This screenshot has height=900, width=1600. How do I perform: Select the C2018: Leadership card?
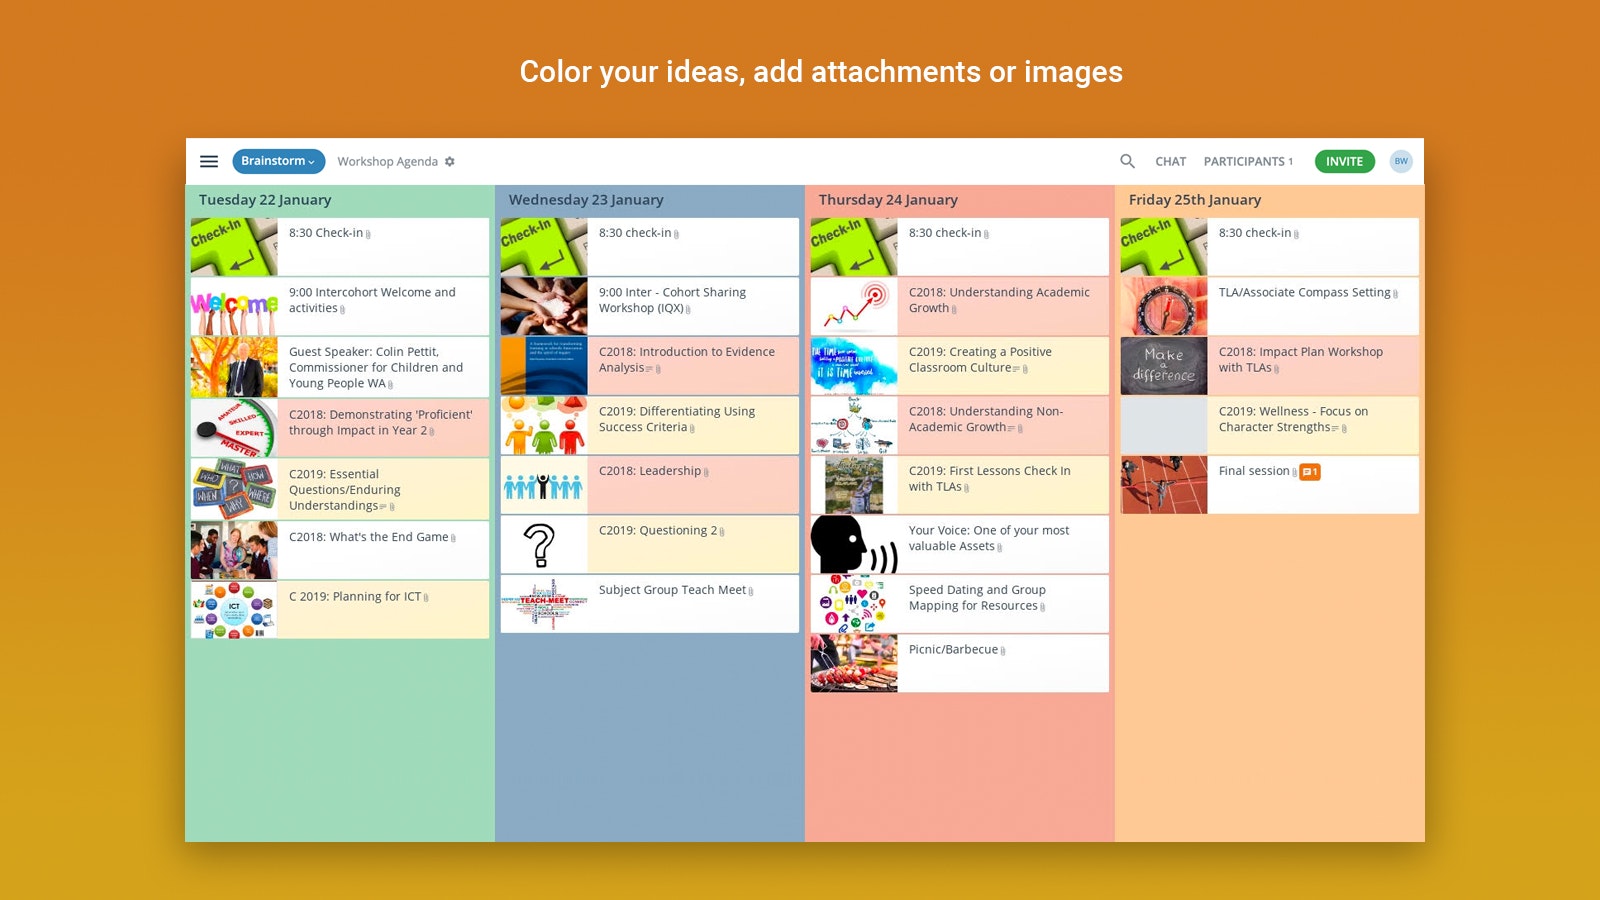point(693,485)
